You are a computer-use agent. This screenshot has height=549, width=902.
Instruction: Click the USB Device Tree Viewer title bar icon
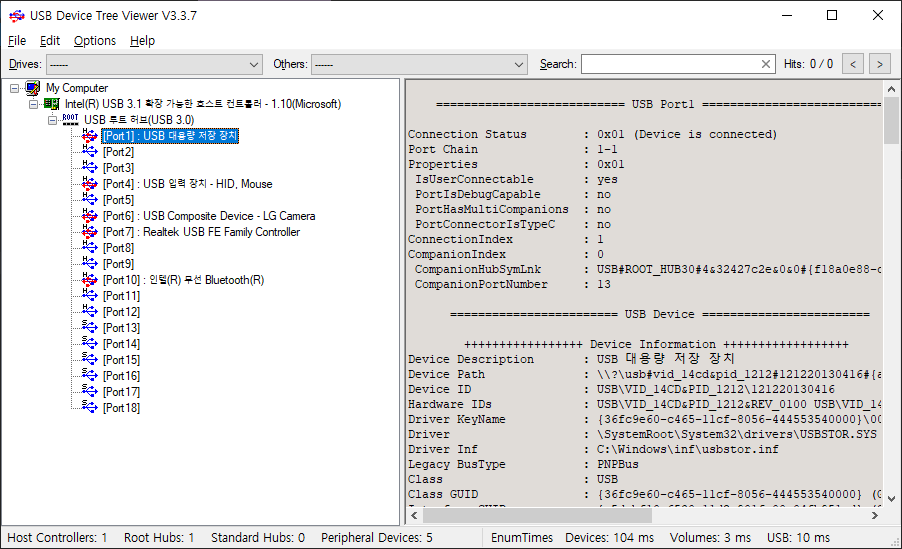coord(17,16)
